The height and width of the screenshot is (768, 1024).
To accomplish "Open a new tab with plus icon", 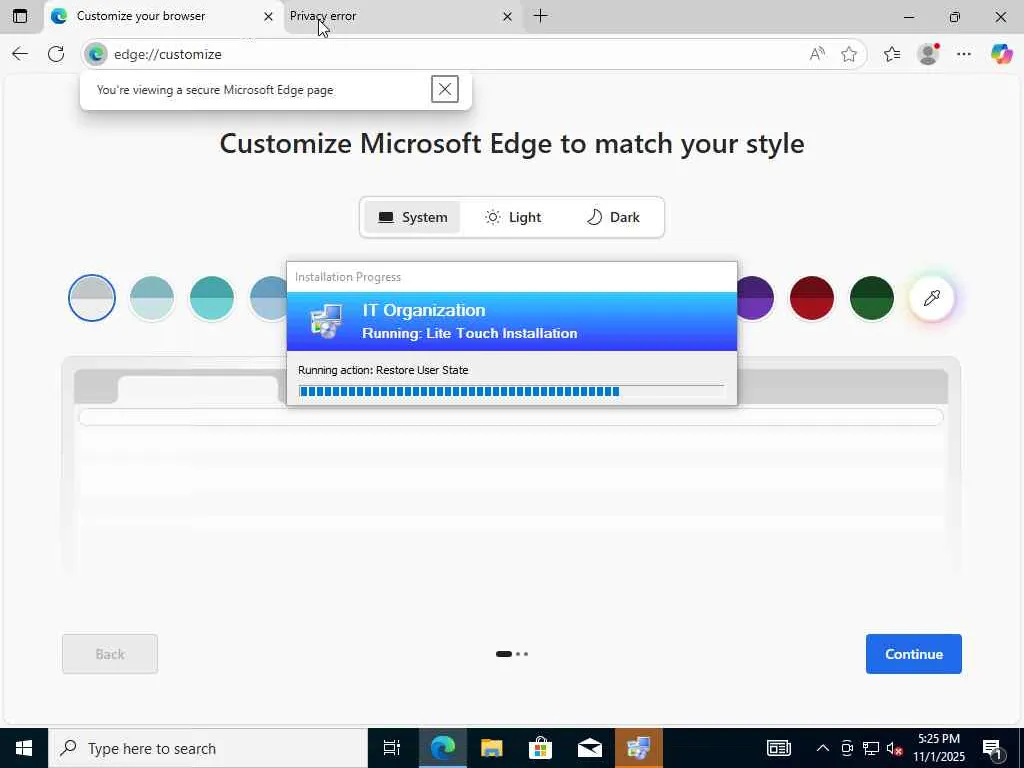I will (540, 16).
